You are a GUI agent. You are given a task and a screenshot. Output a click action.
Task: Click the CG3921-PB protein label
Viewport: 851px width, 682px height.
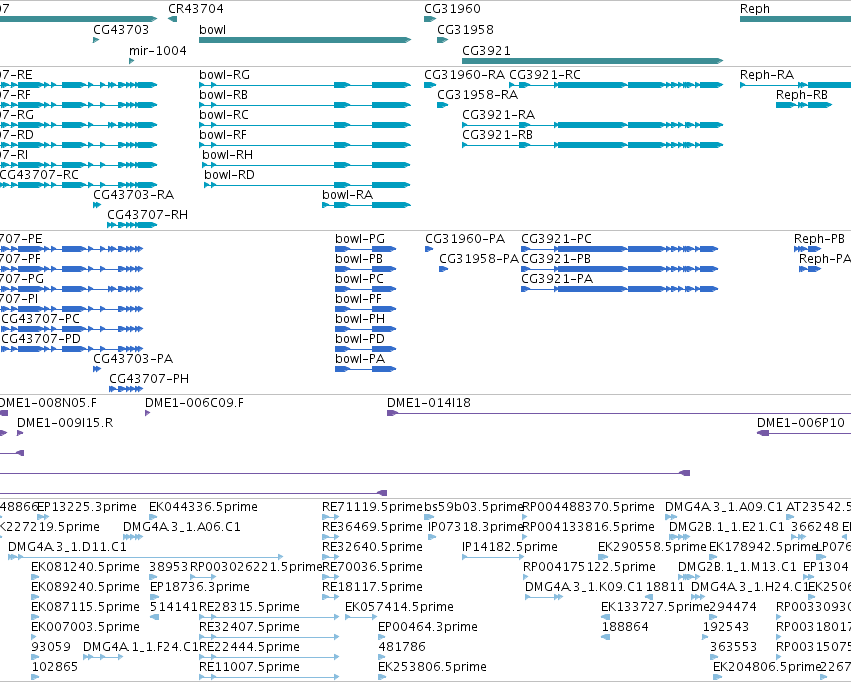pos(556,259)
